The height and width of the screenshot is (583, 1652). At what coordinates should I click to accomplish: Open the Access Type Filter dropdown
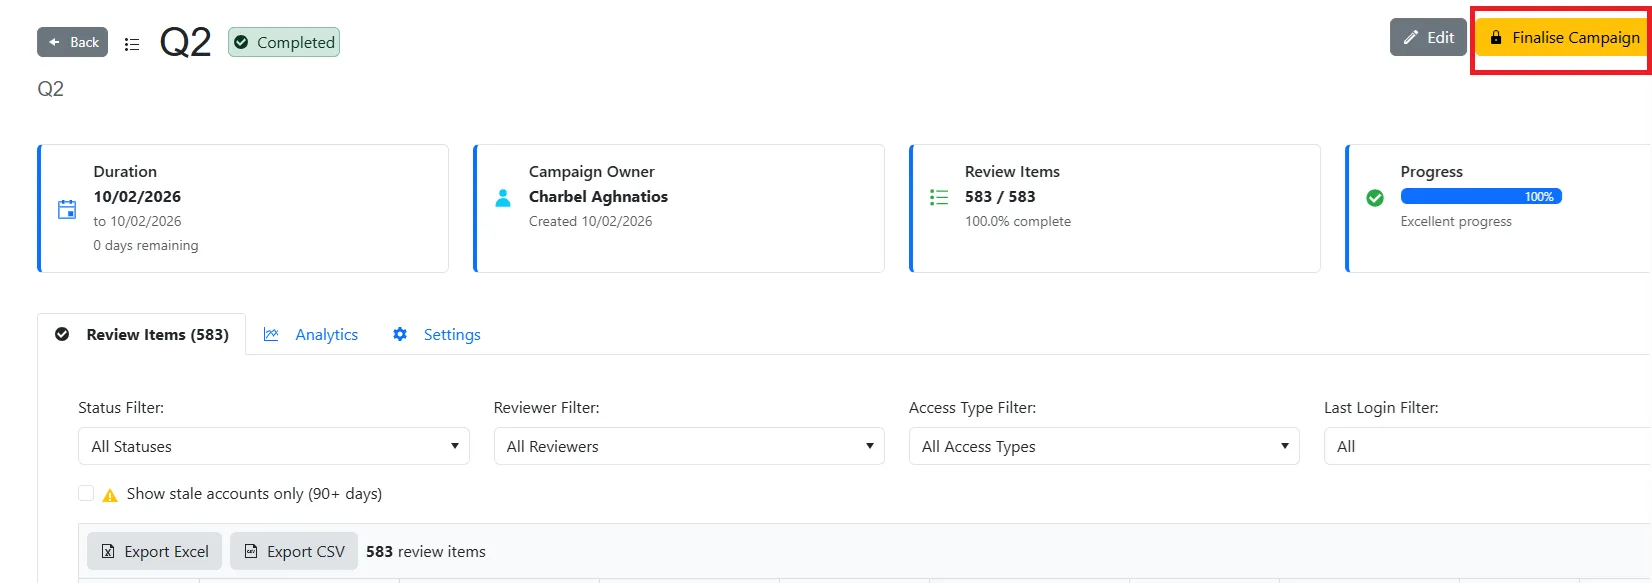pos(1103,446)
